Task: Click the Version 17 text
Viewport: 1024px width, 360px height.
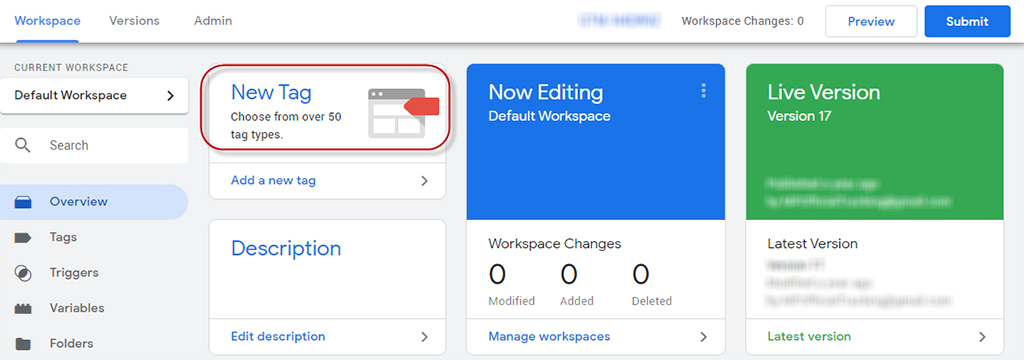Action: (x=800, y=116)
